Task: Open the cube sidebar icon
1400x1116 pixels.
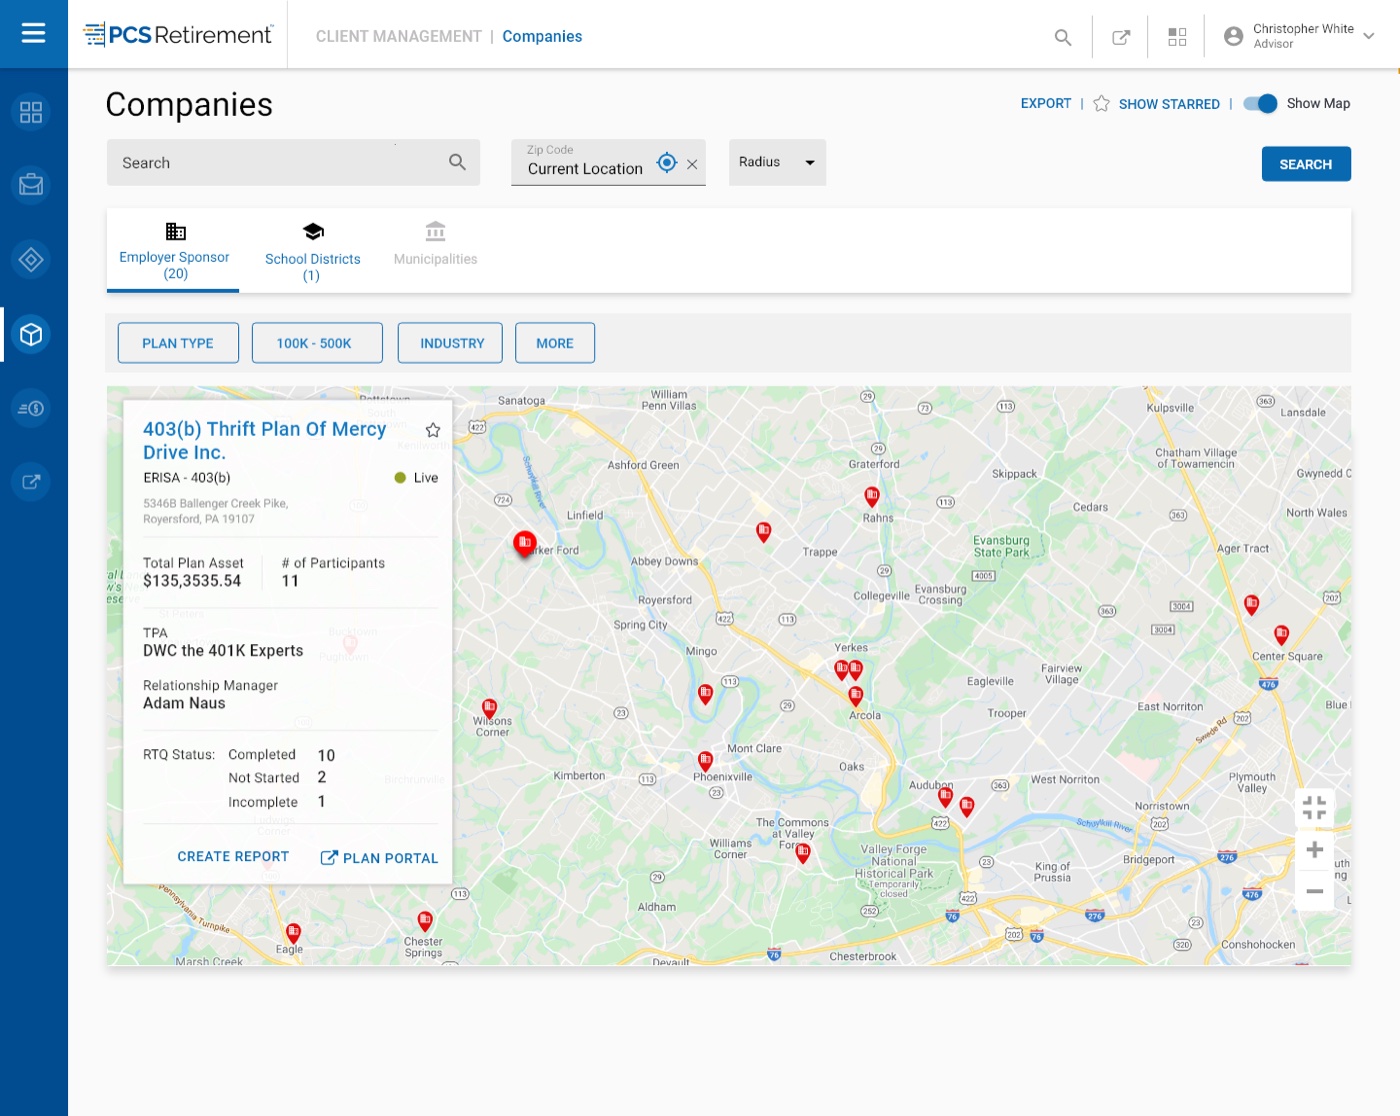Action: [x=31, y=334]
